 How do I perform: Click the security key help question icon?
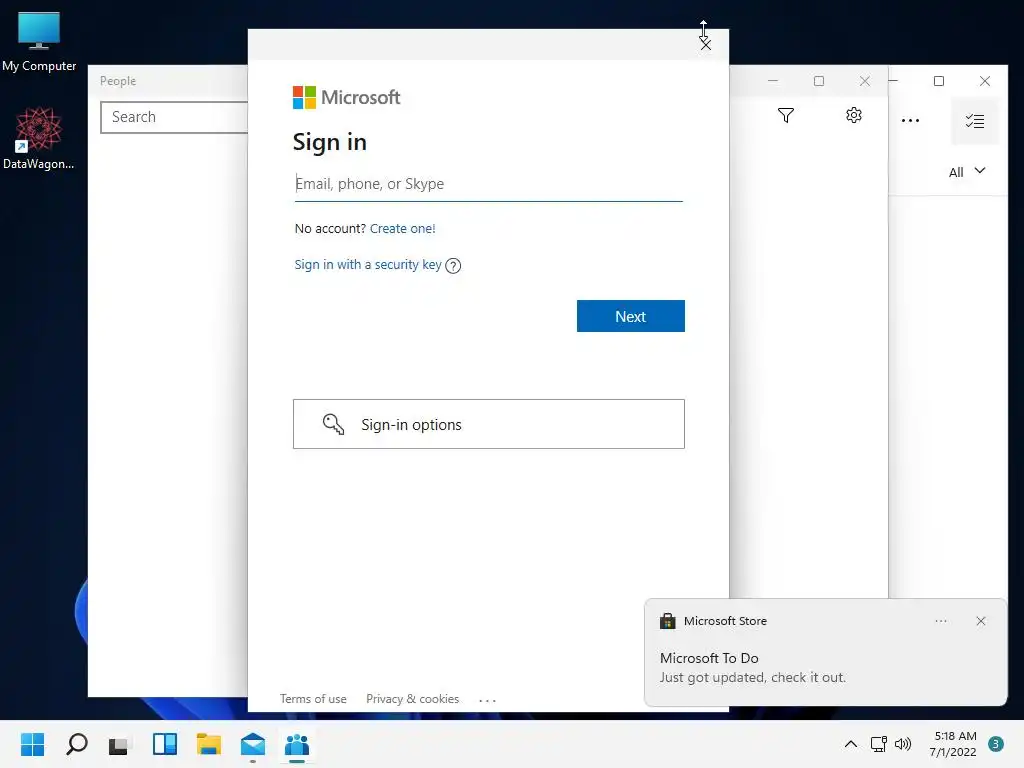click(x=453, y=265)
